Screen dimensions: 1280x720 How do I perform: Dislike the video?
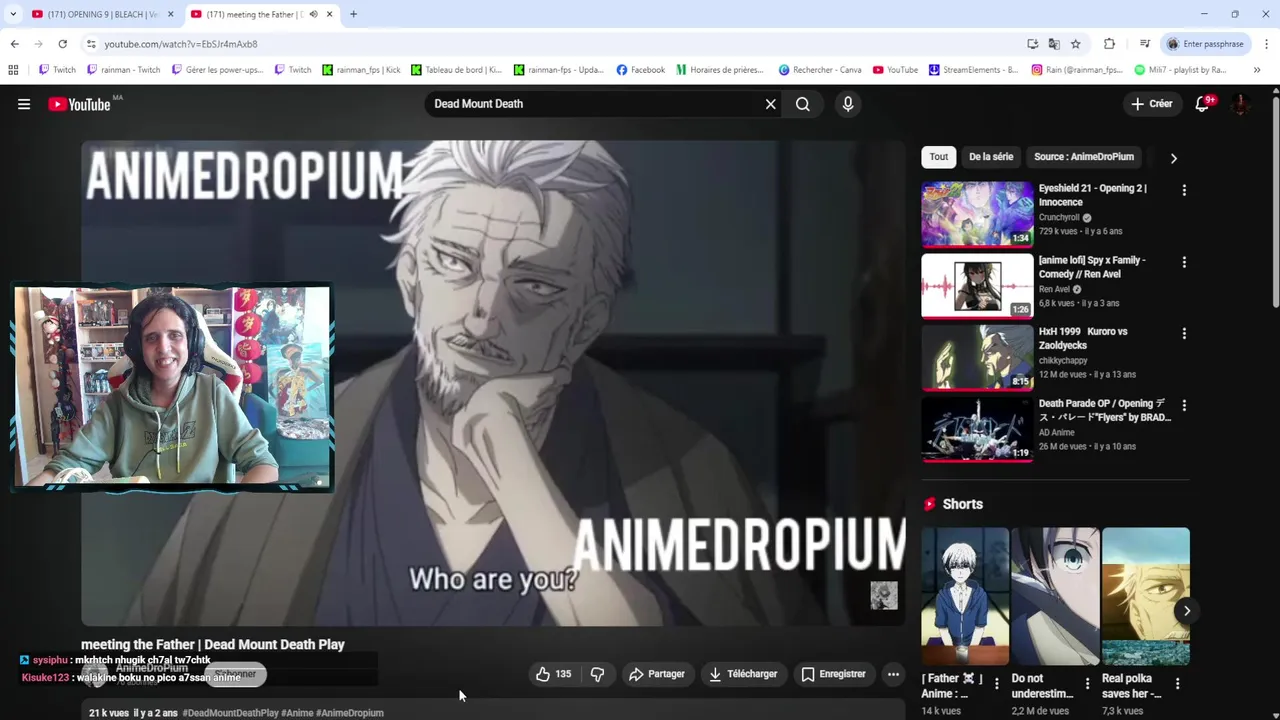597,674
